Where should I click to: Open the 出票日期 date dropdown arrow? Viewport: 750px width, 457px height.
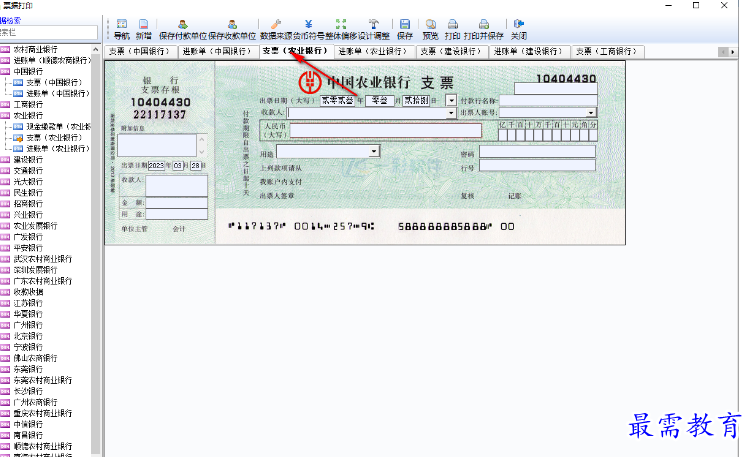[x=451, y=100]
